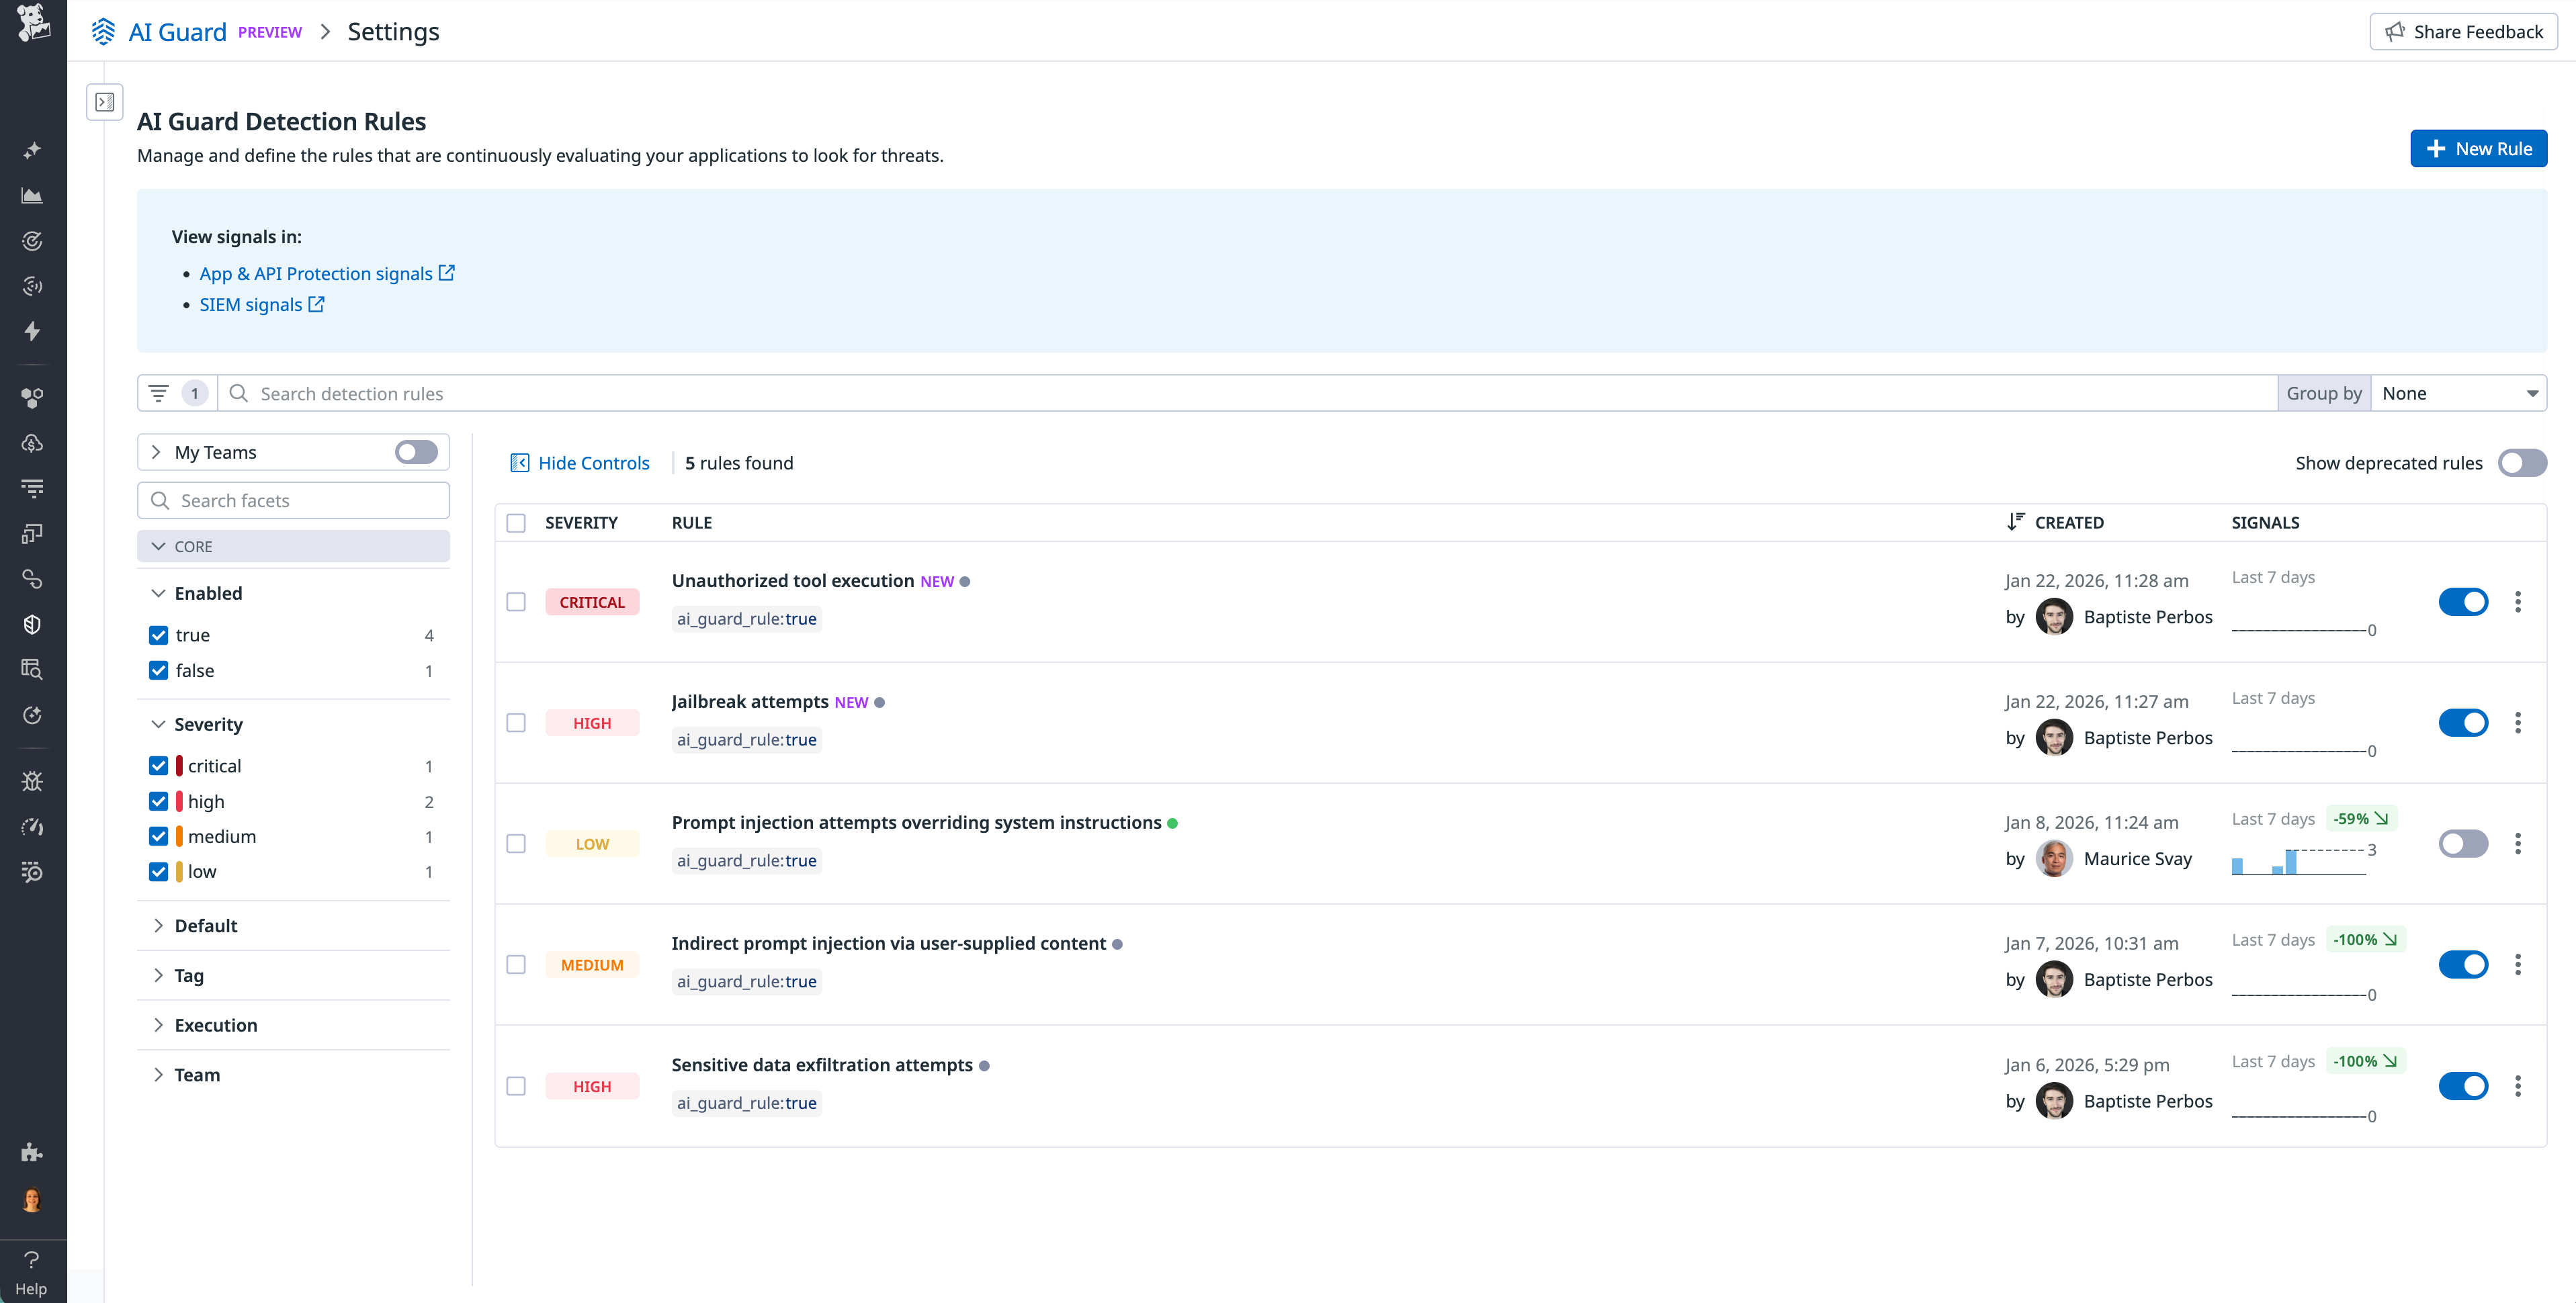Click the Help question mark icon
The image size is (2576, 1303).
(31, 1260)
